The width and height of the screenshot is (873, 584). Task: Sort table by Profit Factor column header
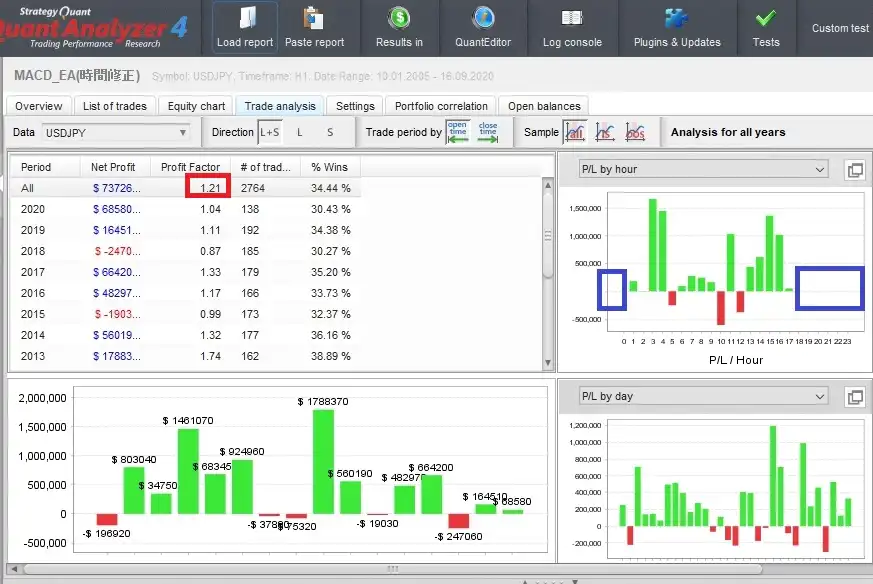click(x=189, y=167)
